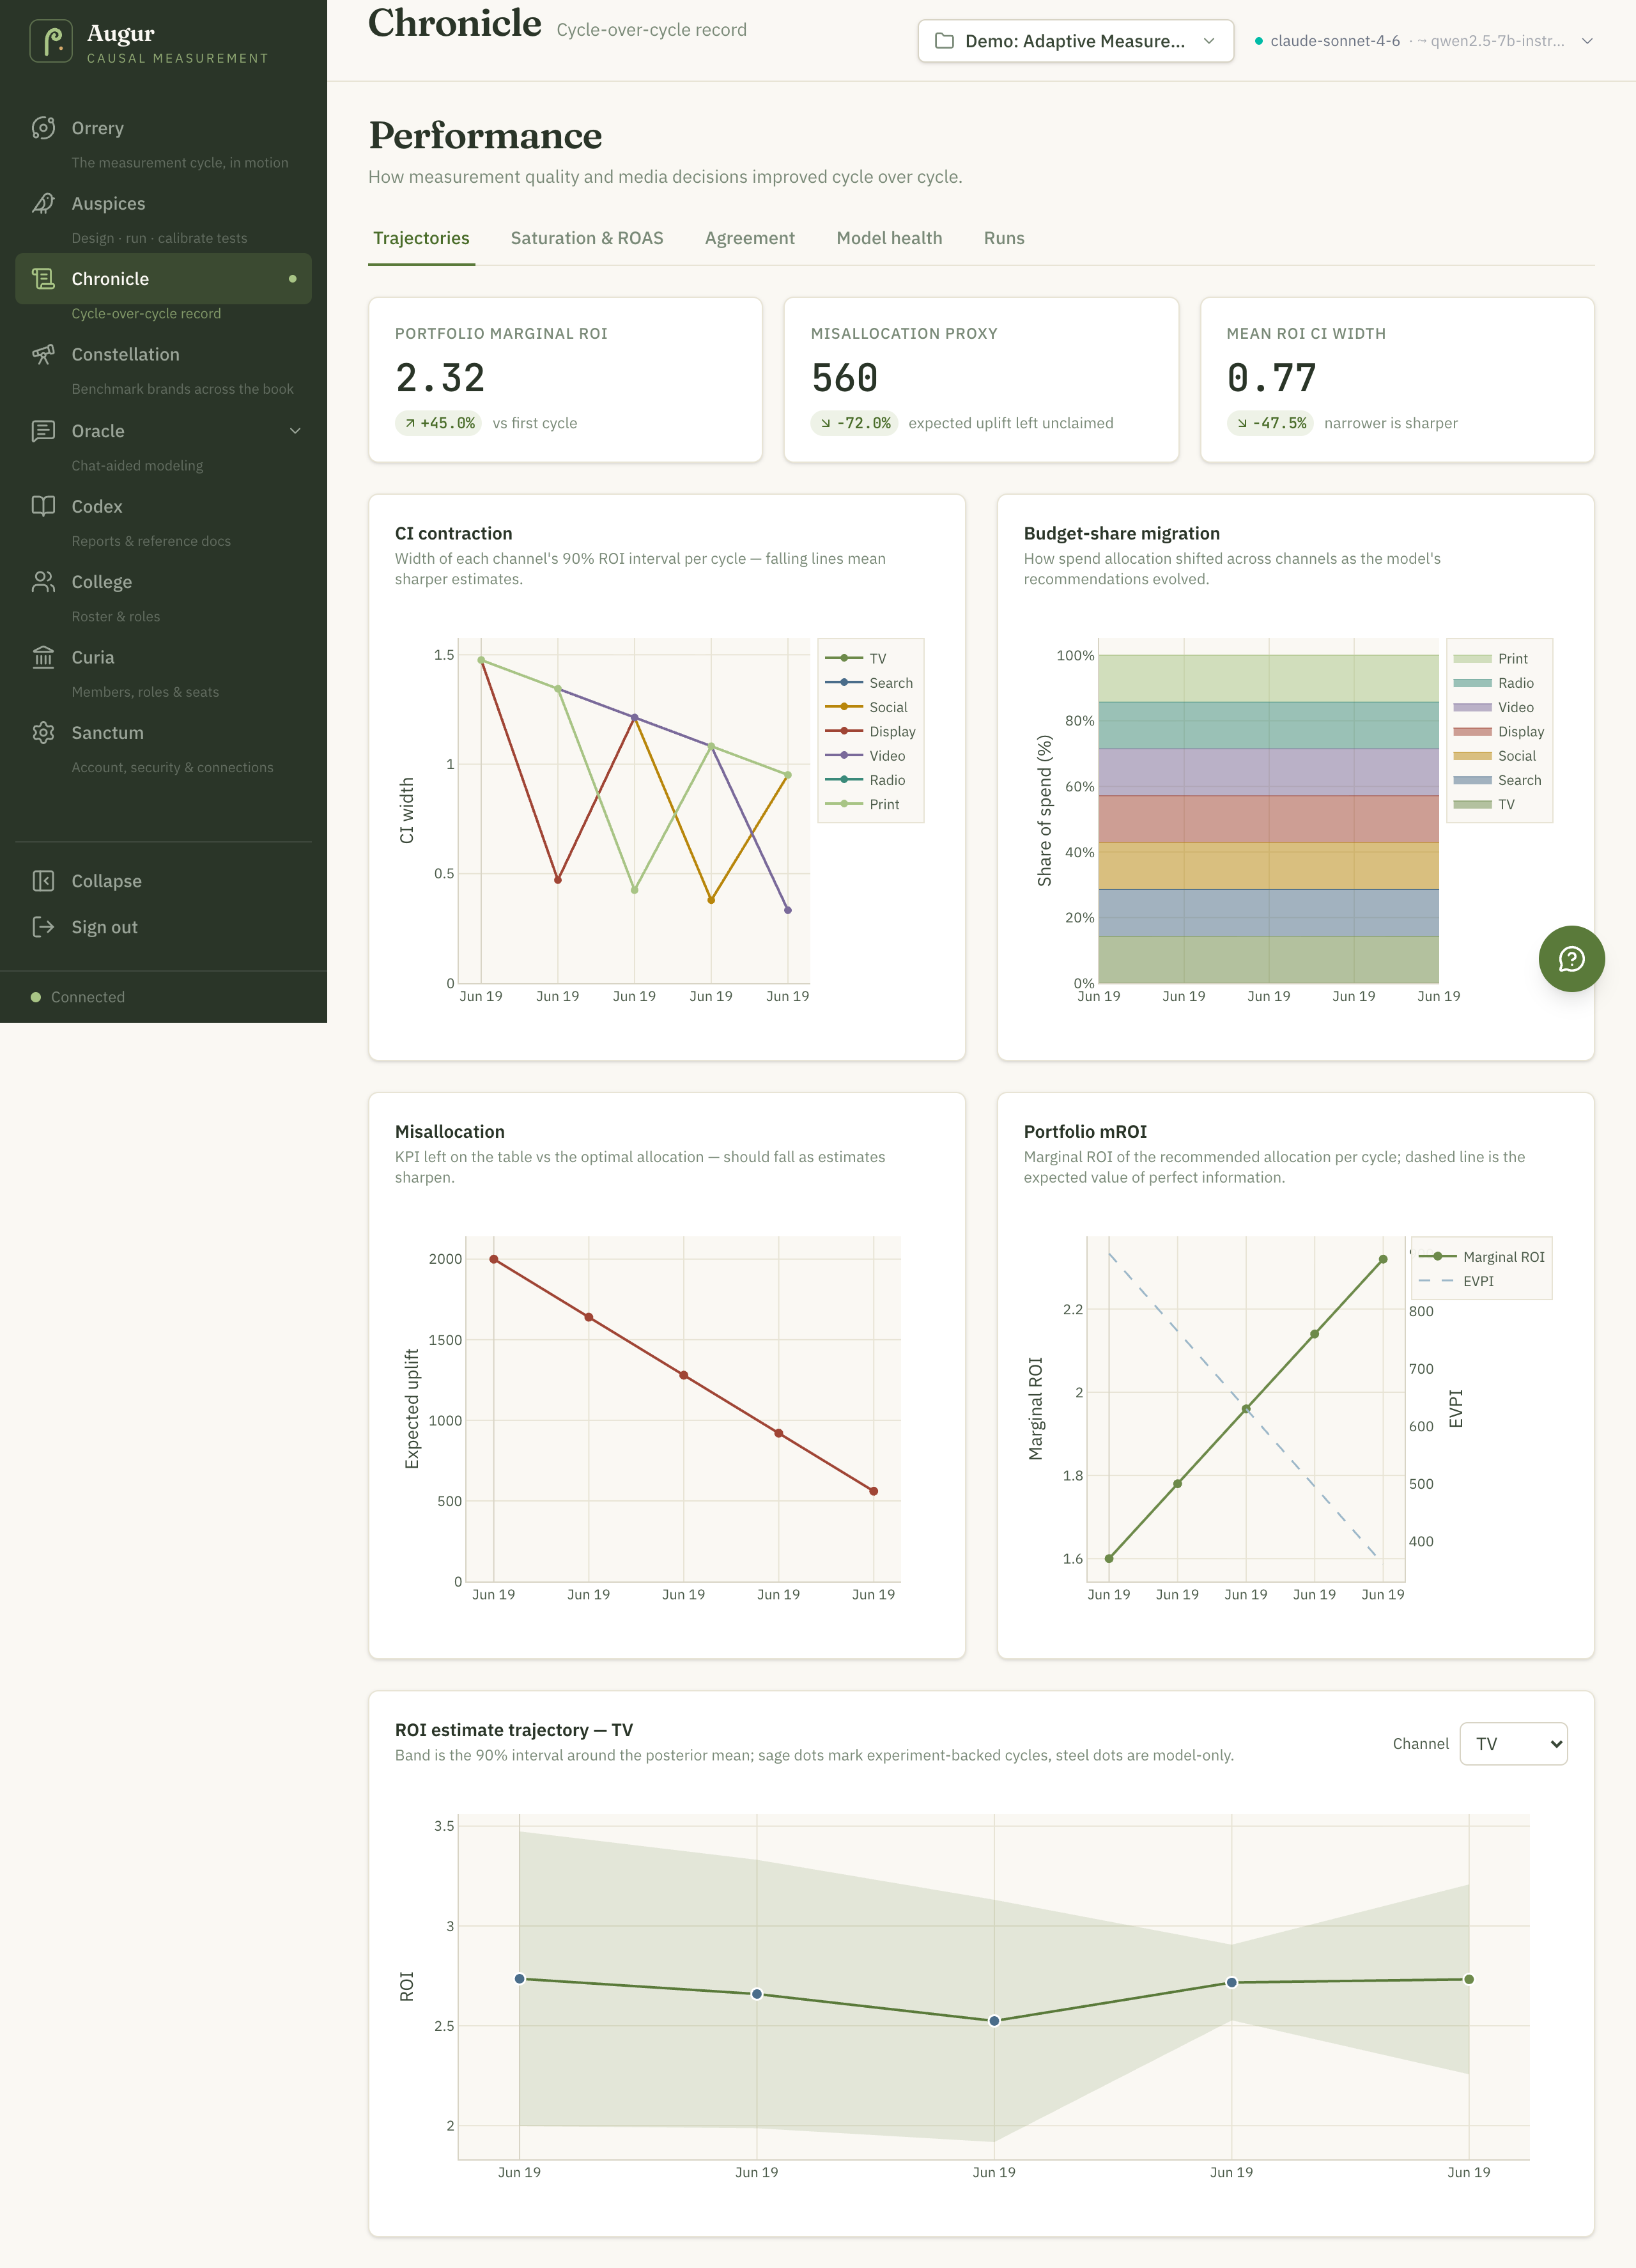Click Search swatch in Budget-share legend
Image resolution: width=1636 pixels, height=2268 pixels.
tap(1472, 780)
